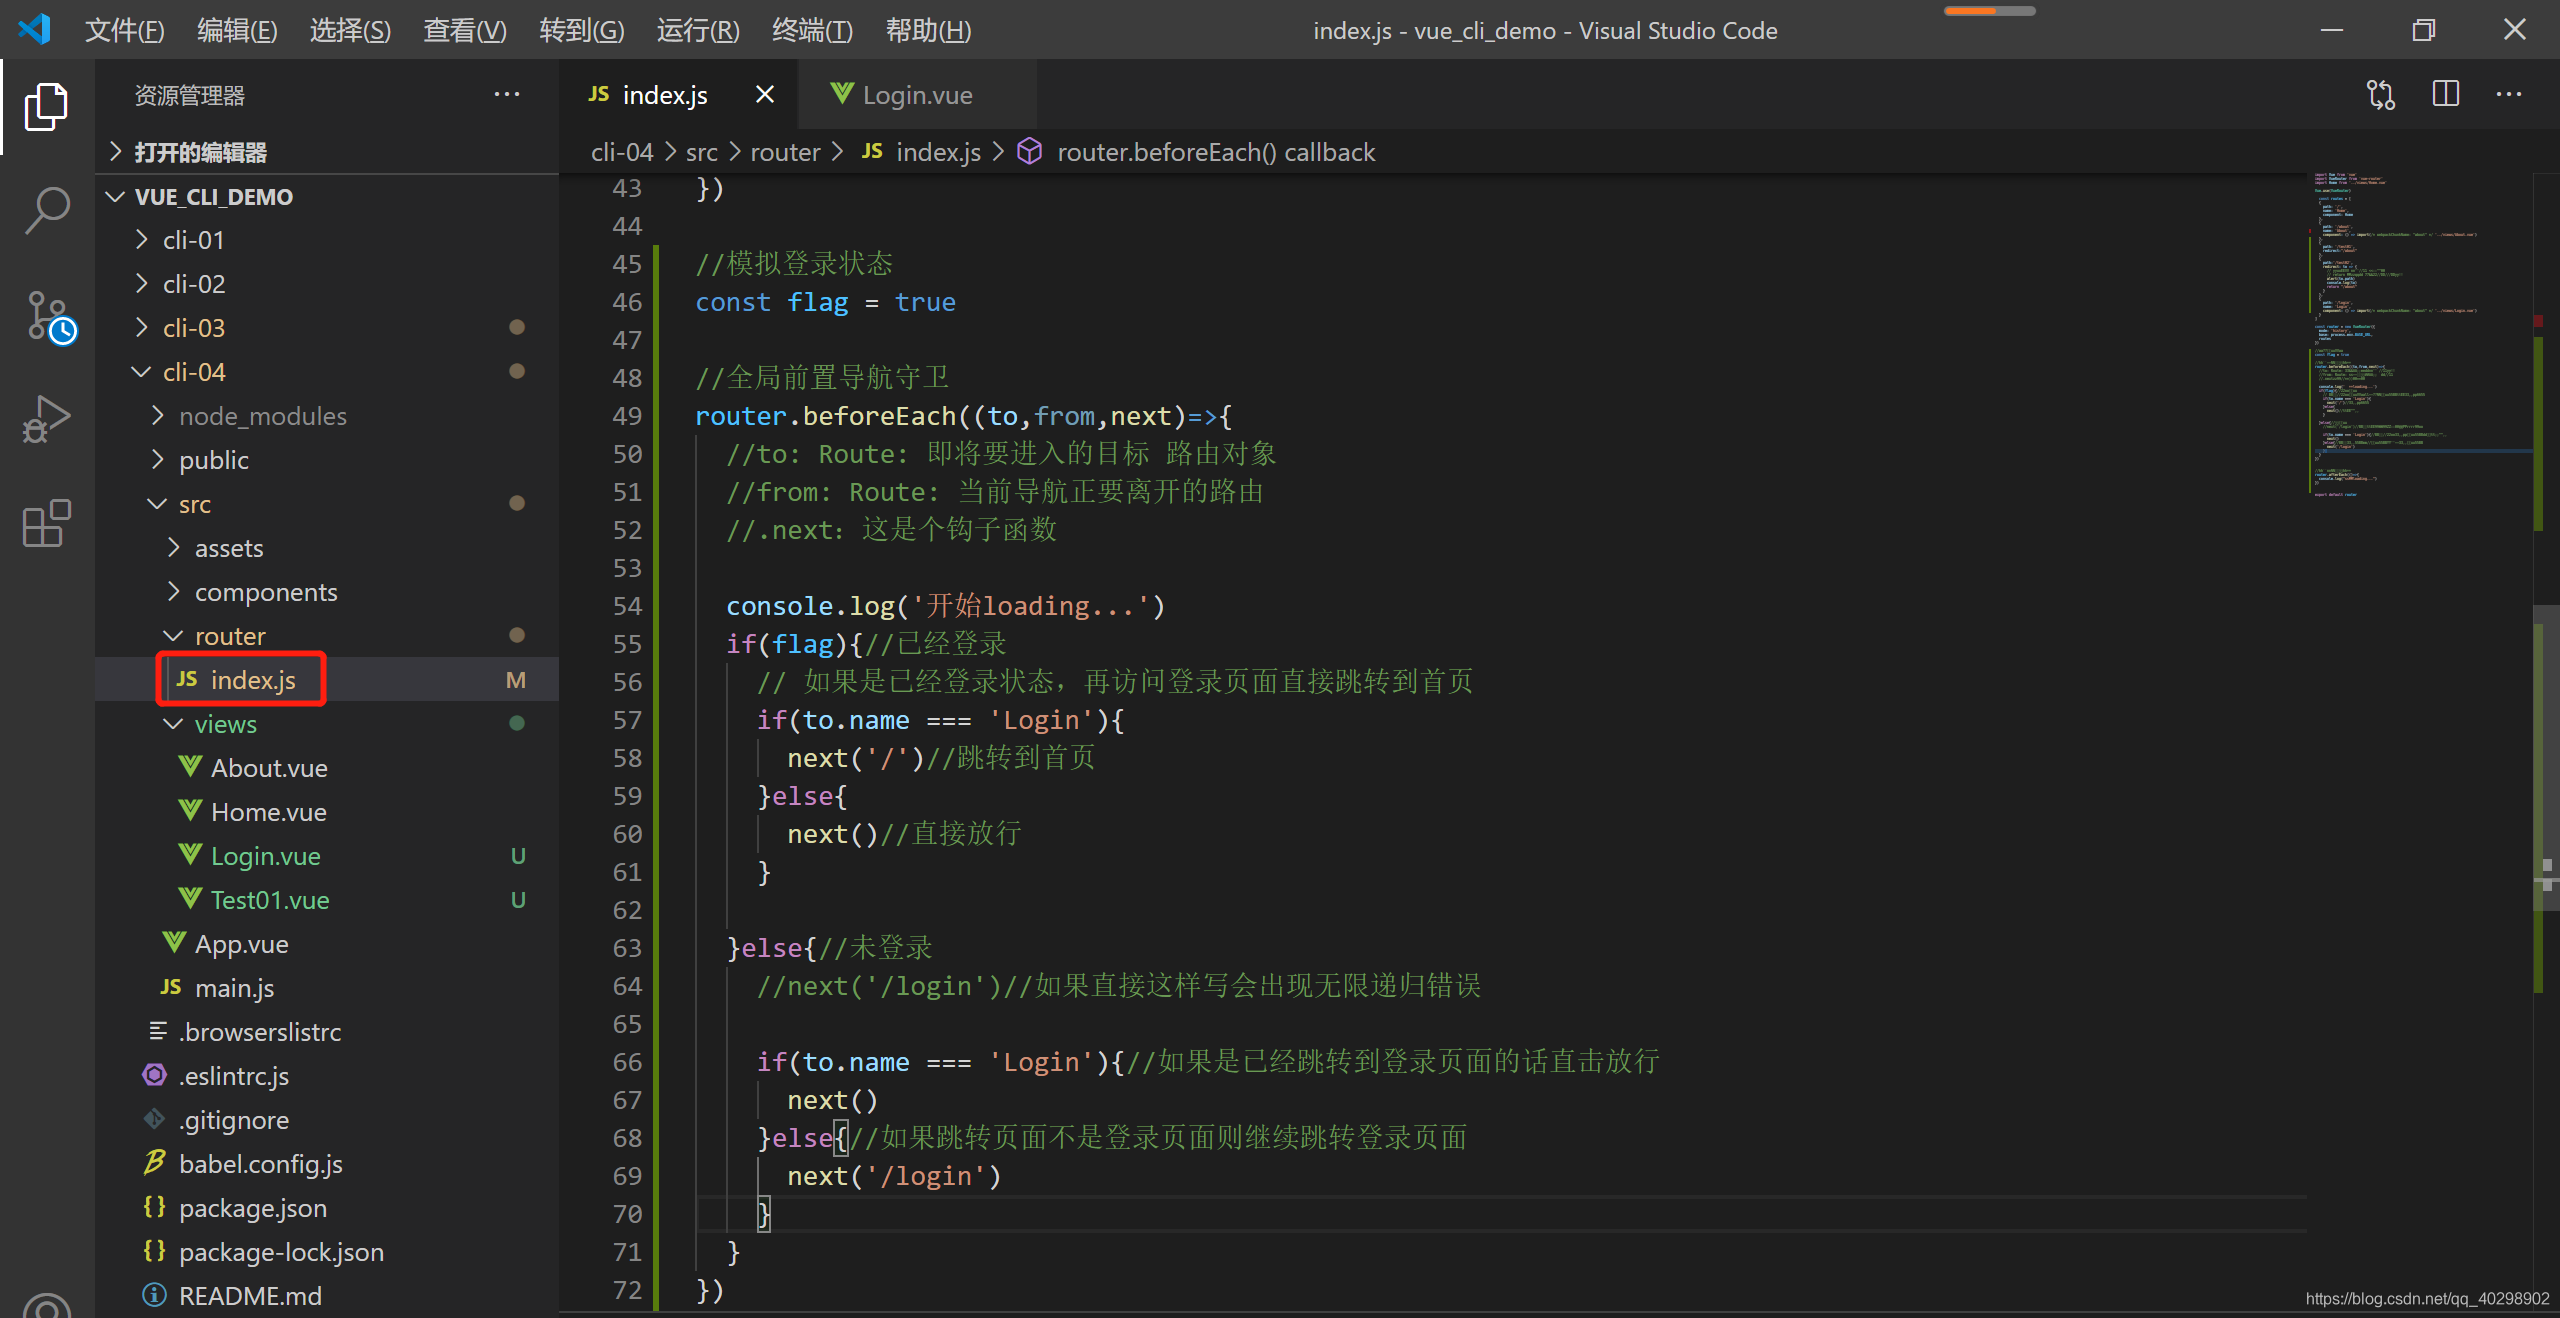This screenshot has height=1318, width=2560.
Task: Click the babel icon of babel.config.js
Action: tap(155, 1164)
